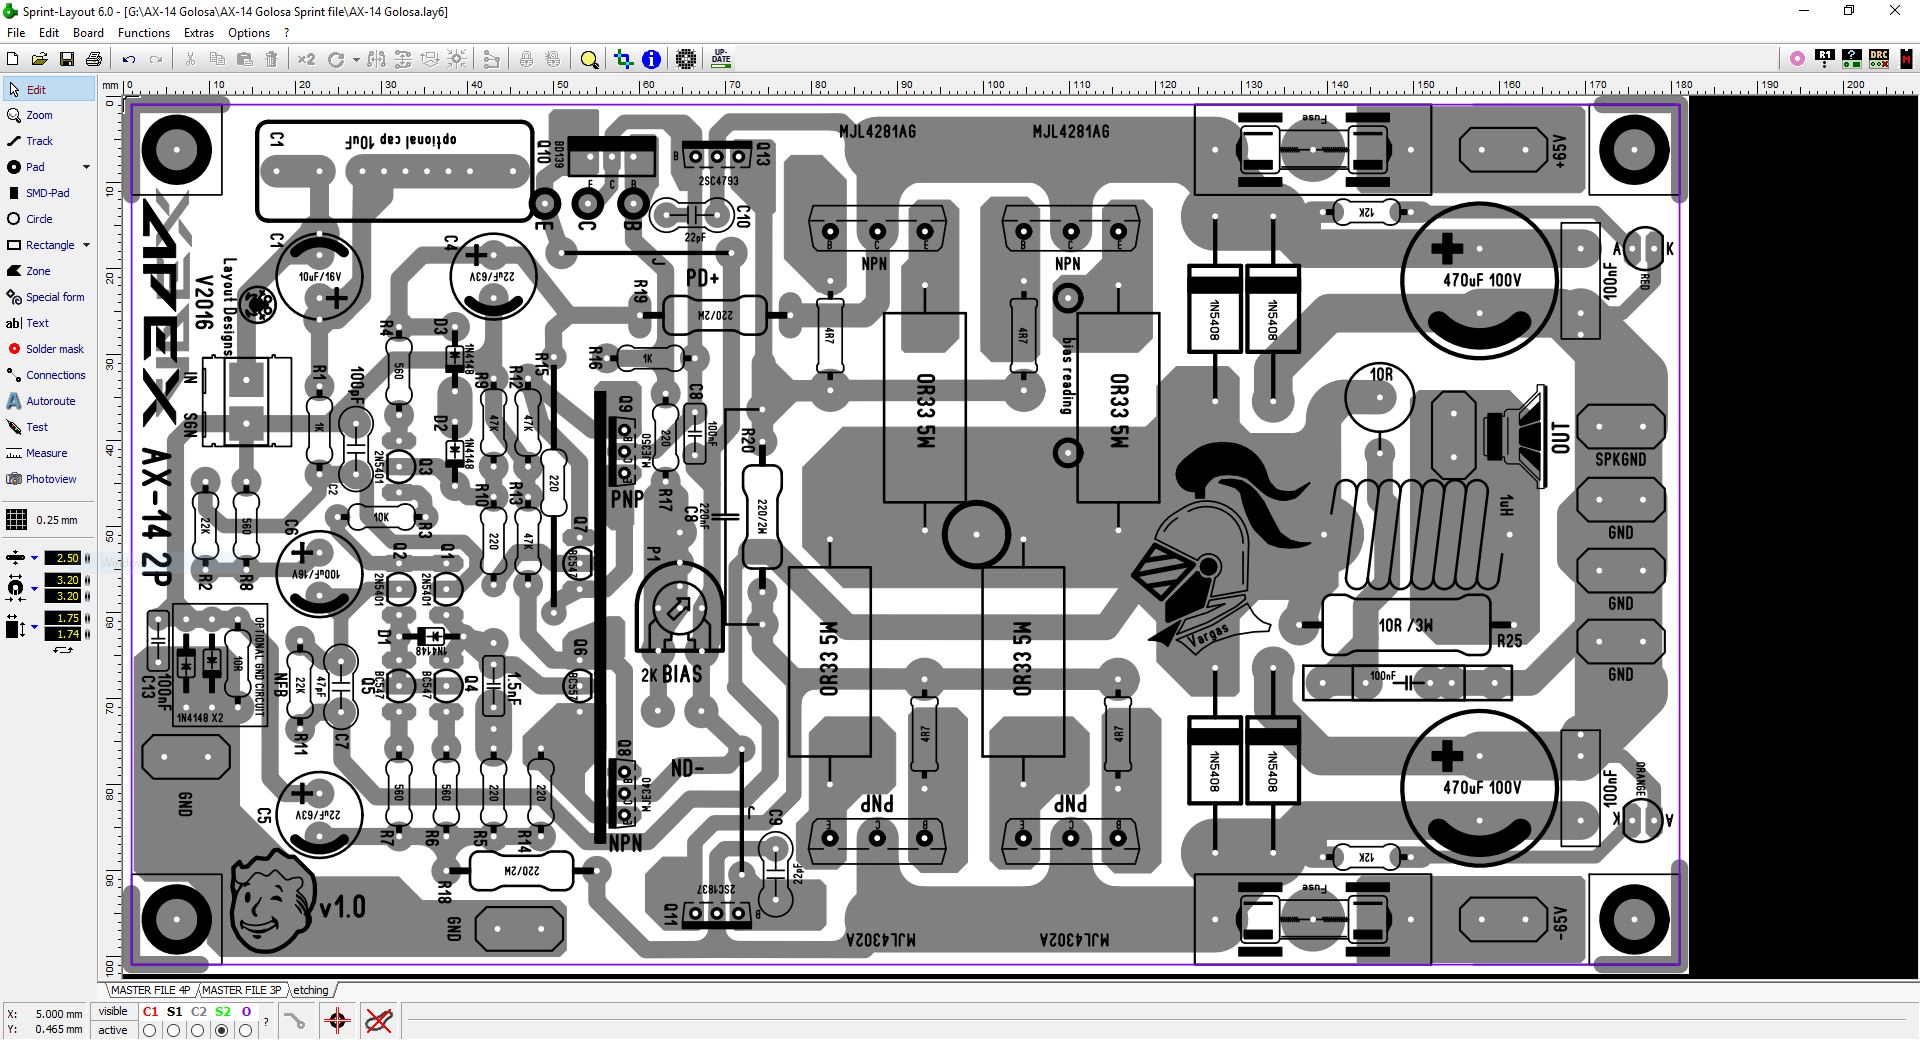The image size is (1920, 1040).
Task: Toggle visibility of layer C2
Action: click(198, 1011)
